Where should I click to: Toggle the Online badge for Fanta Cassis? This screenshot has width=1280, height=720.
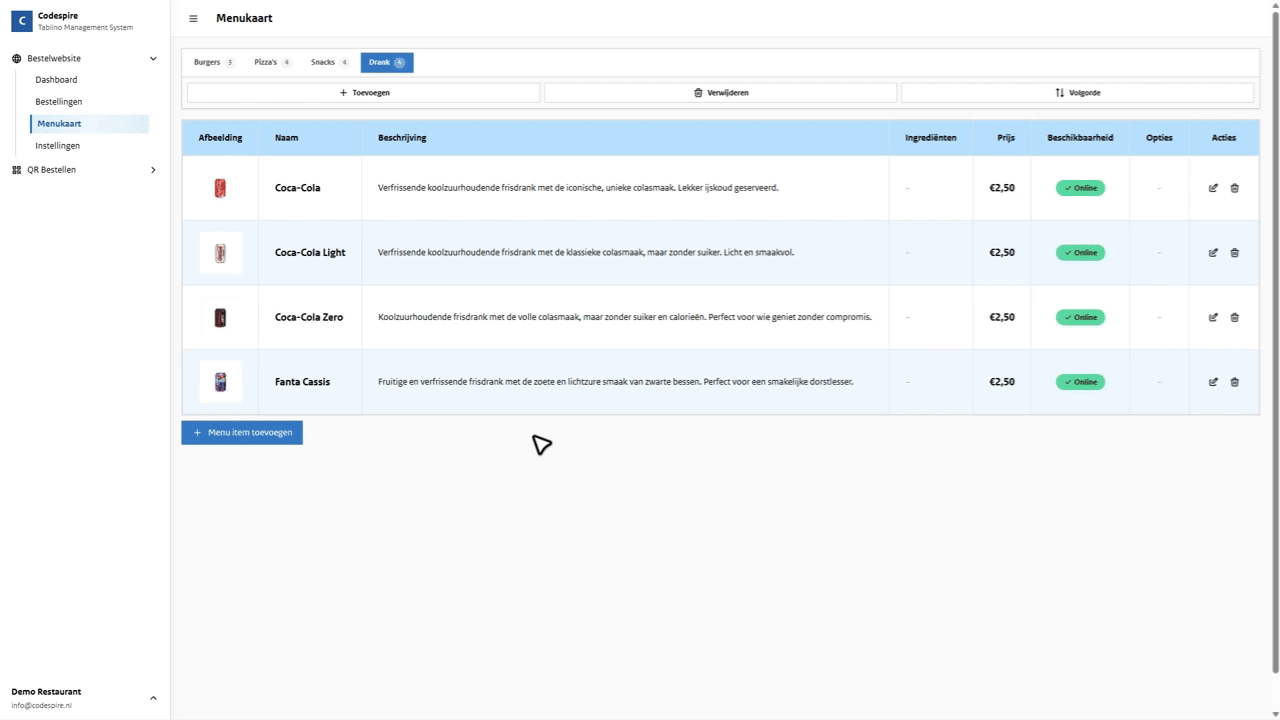[x=1079, y=381]
